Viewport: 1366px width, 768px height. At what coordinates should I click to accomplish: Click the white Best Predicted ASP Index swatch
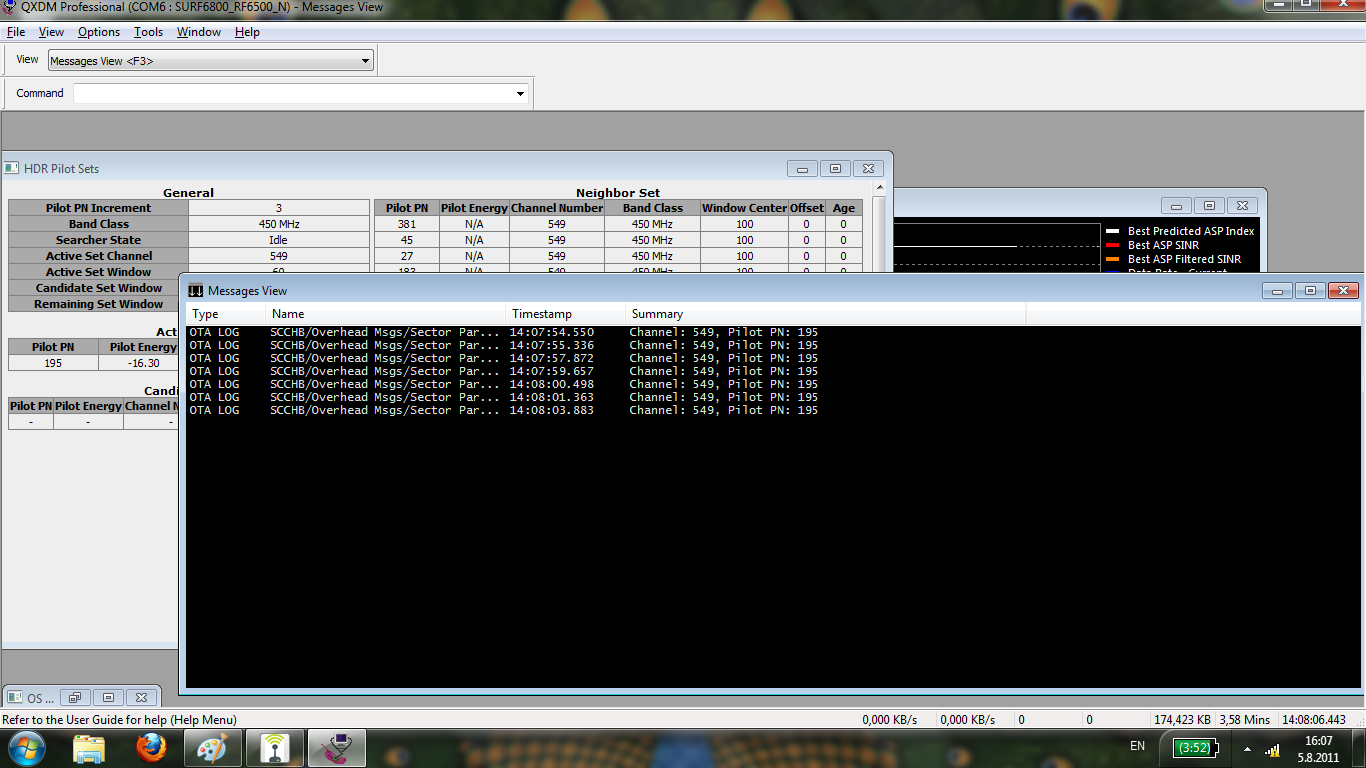1112,231
